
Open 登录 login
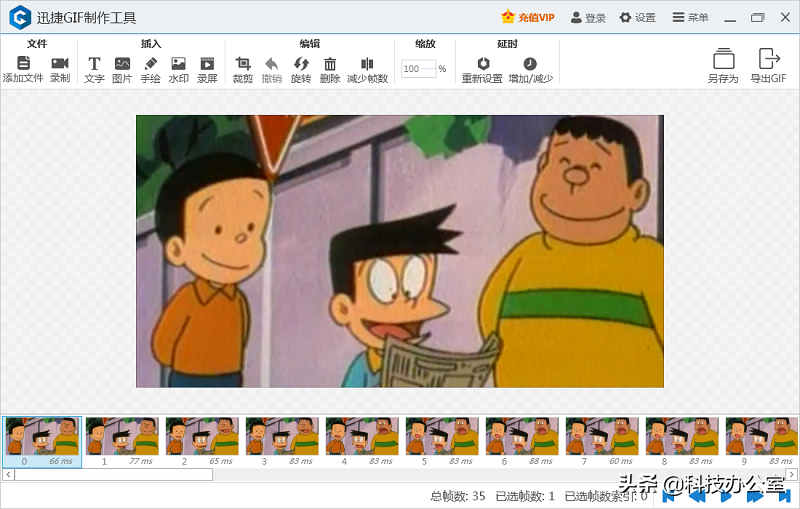588,18
